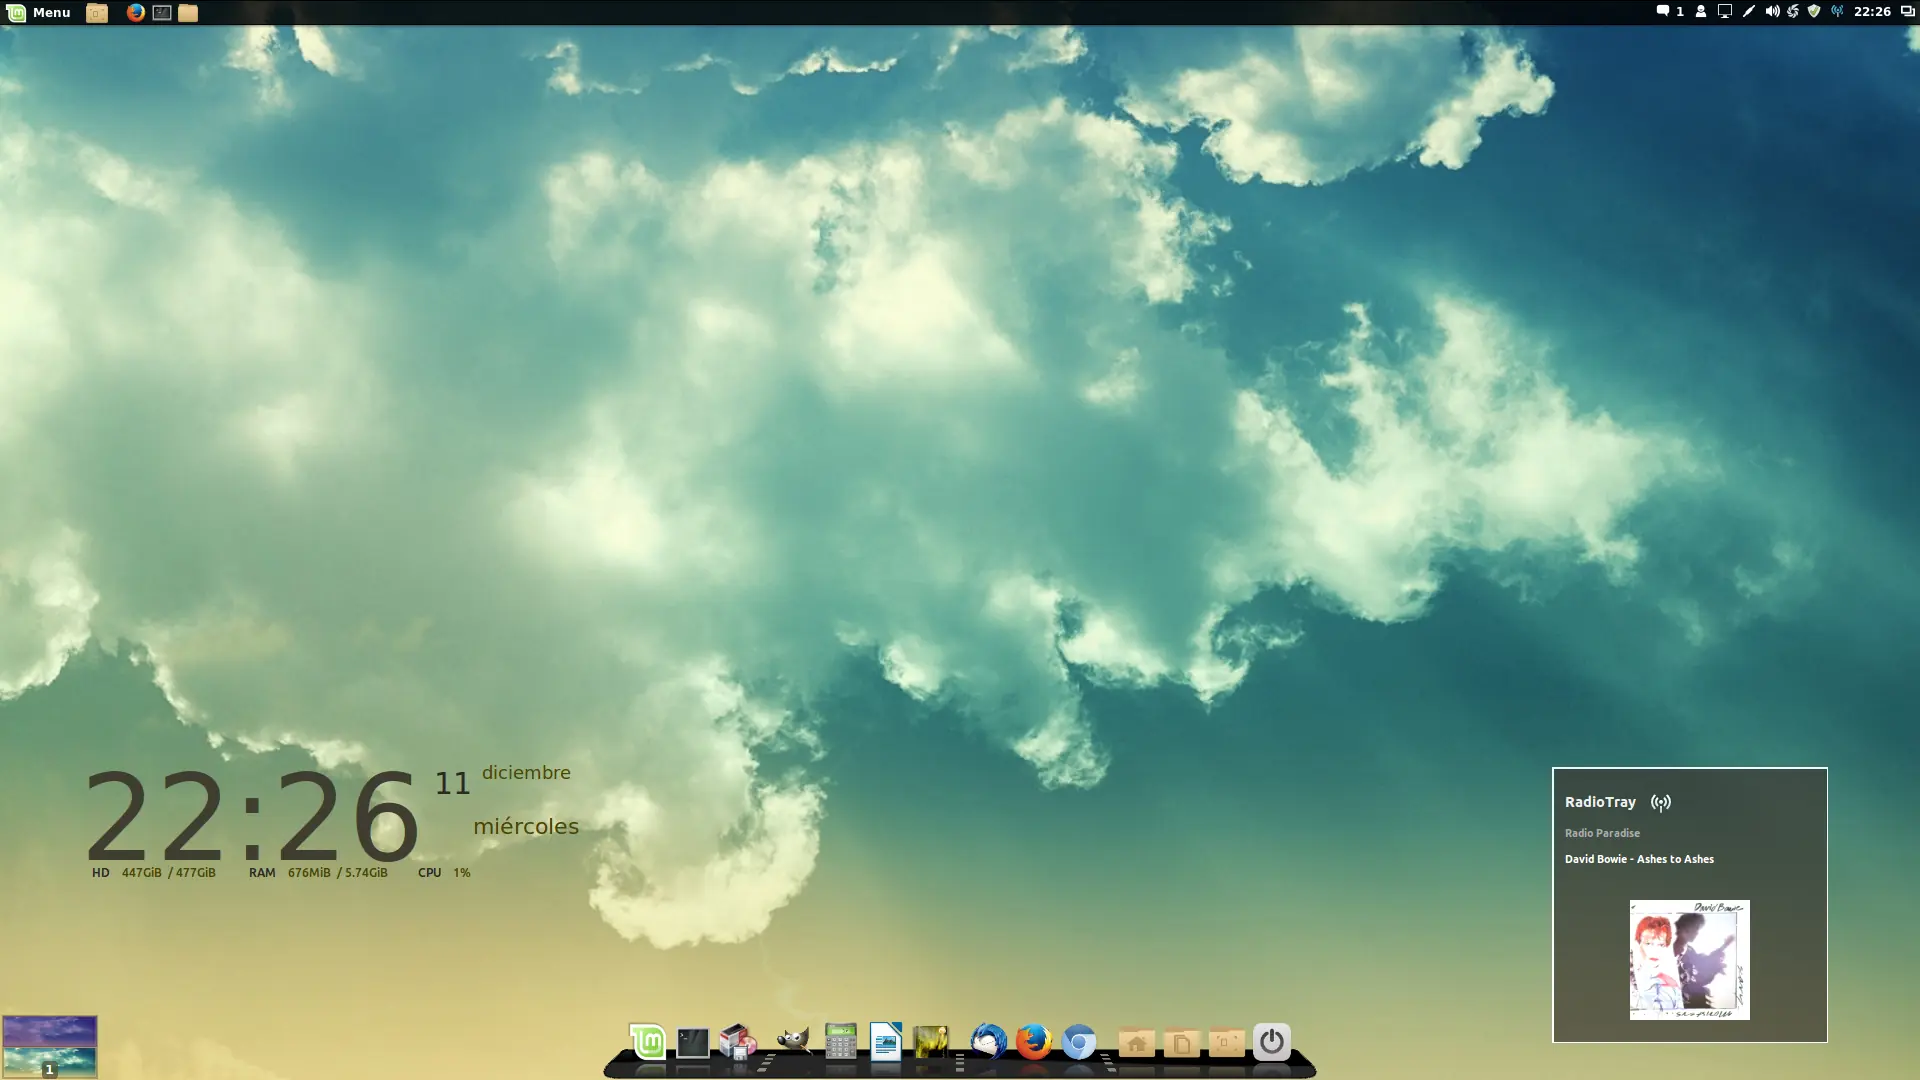Launch Chromium browser from the dock
Screen dimensions: 1920x1080
click(1078, 1043)
